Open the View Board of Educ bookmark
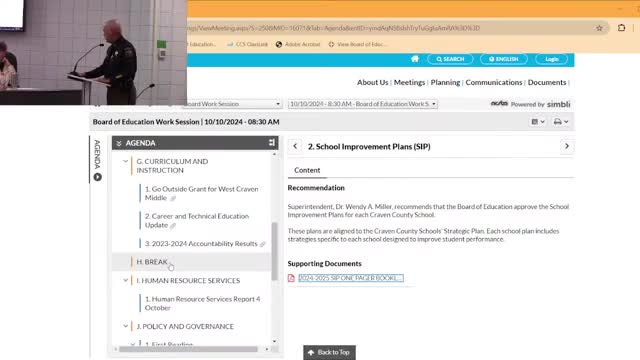Screen dimensions: 640x360 (358, 44)
